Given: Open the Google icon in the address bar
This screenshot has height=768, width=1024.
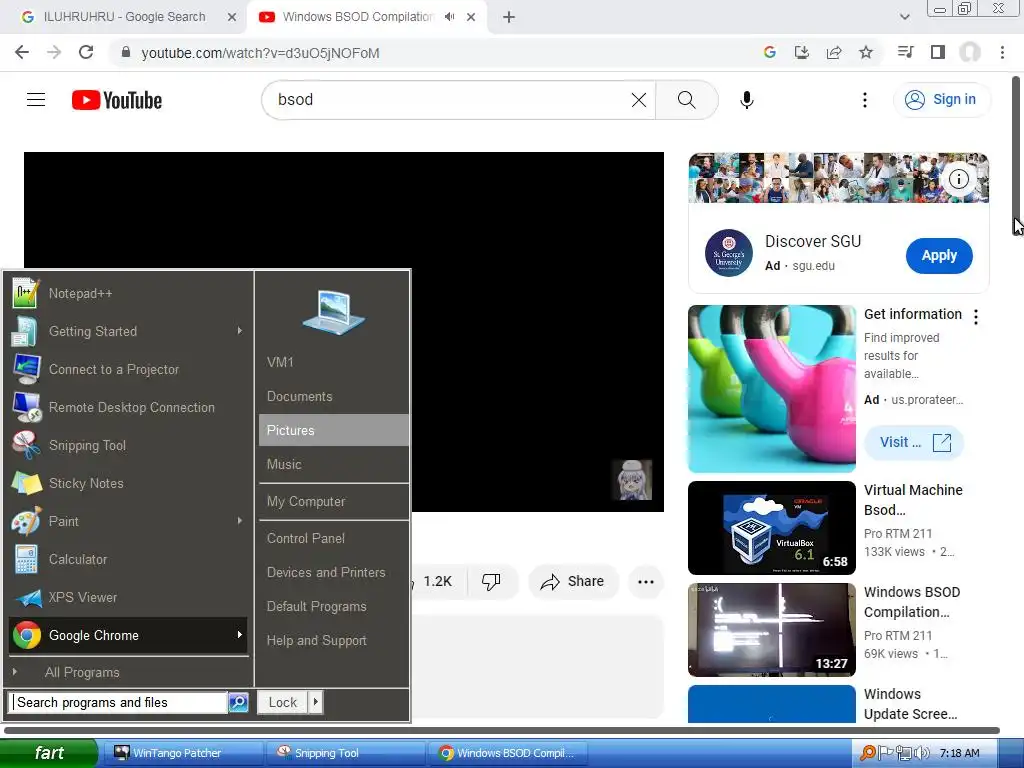Looking at the screenshot, I should pos(770,52).
